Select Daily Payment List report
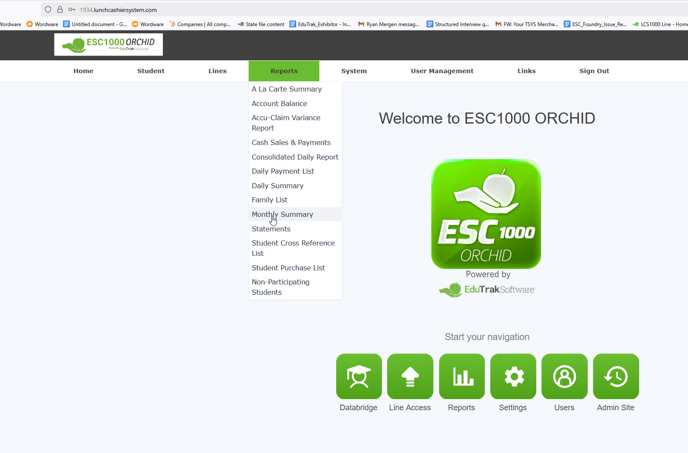The width and height of the screenshot is (688, 453). point(282,171)
